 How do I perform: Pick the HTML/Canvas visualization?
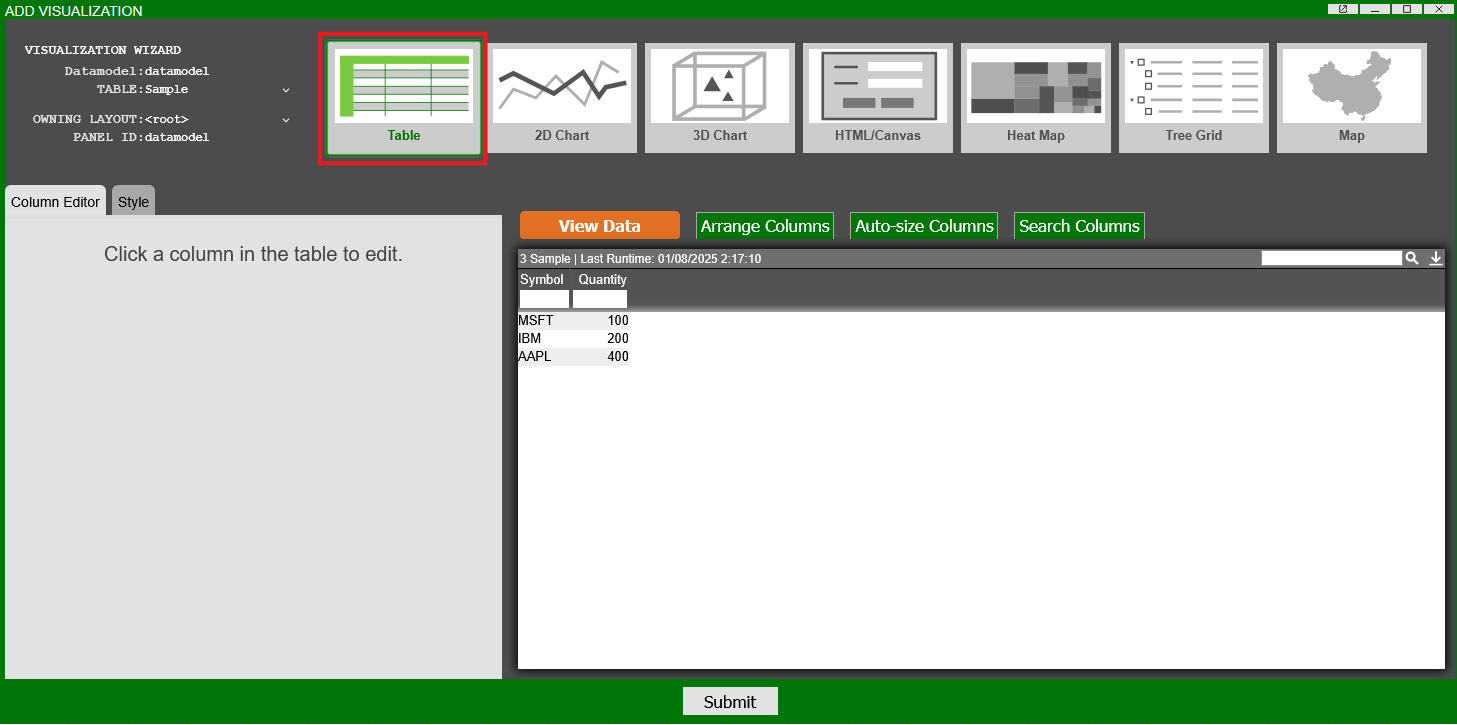877,97
